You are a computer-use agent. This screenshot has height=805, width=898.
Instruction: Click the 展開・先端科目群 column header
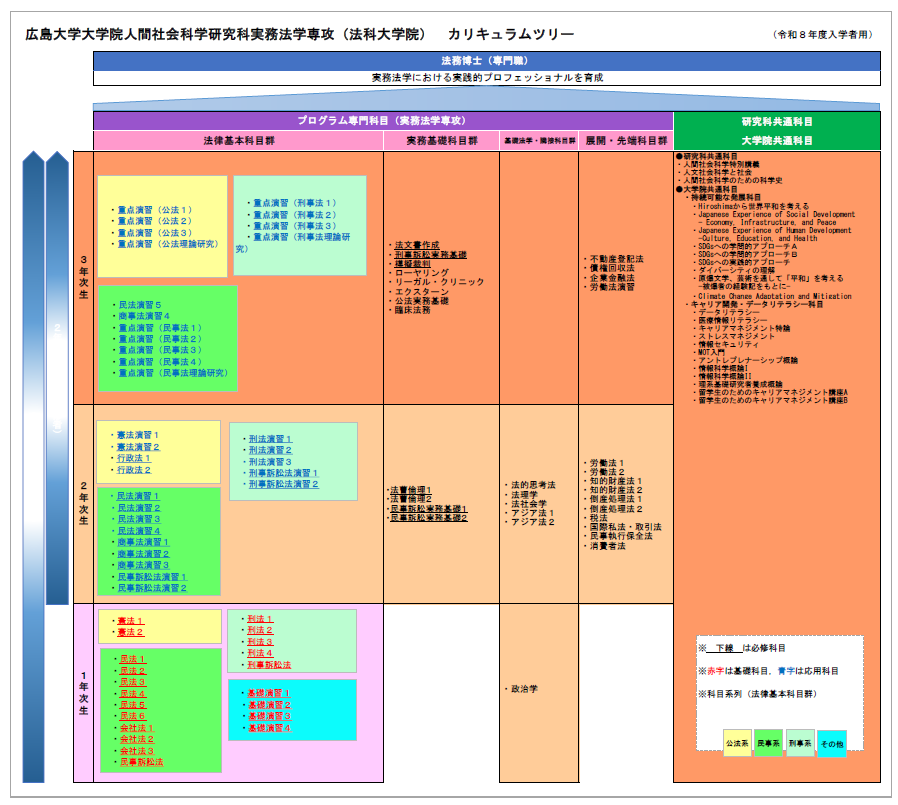(626, 140)
